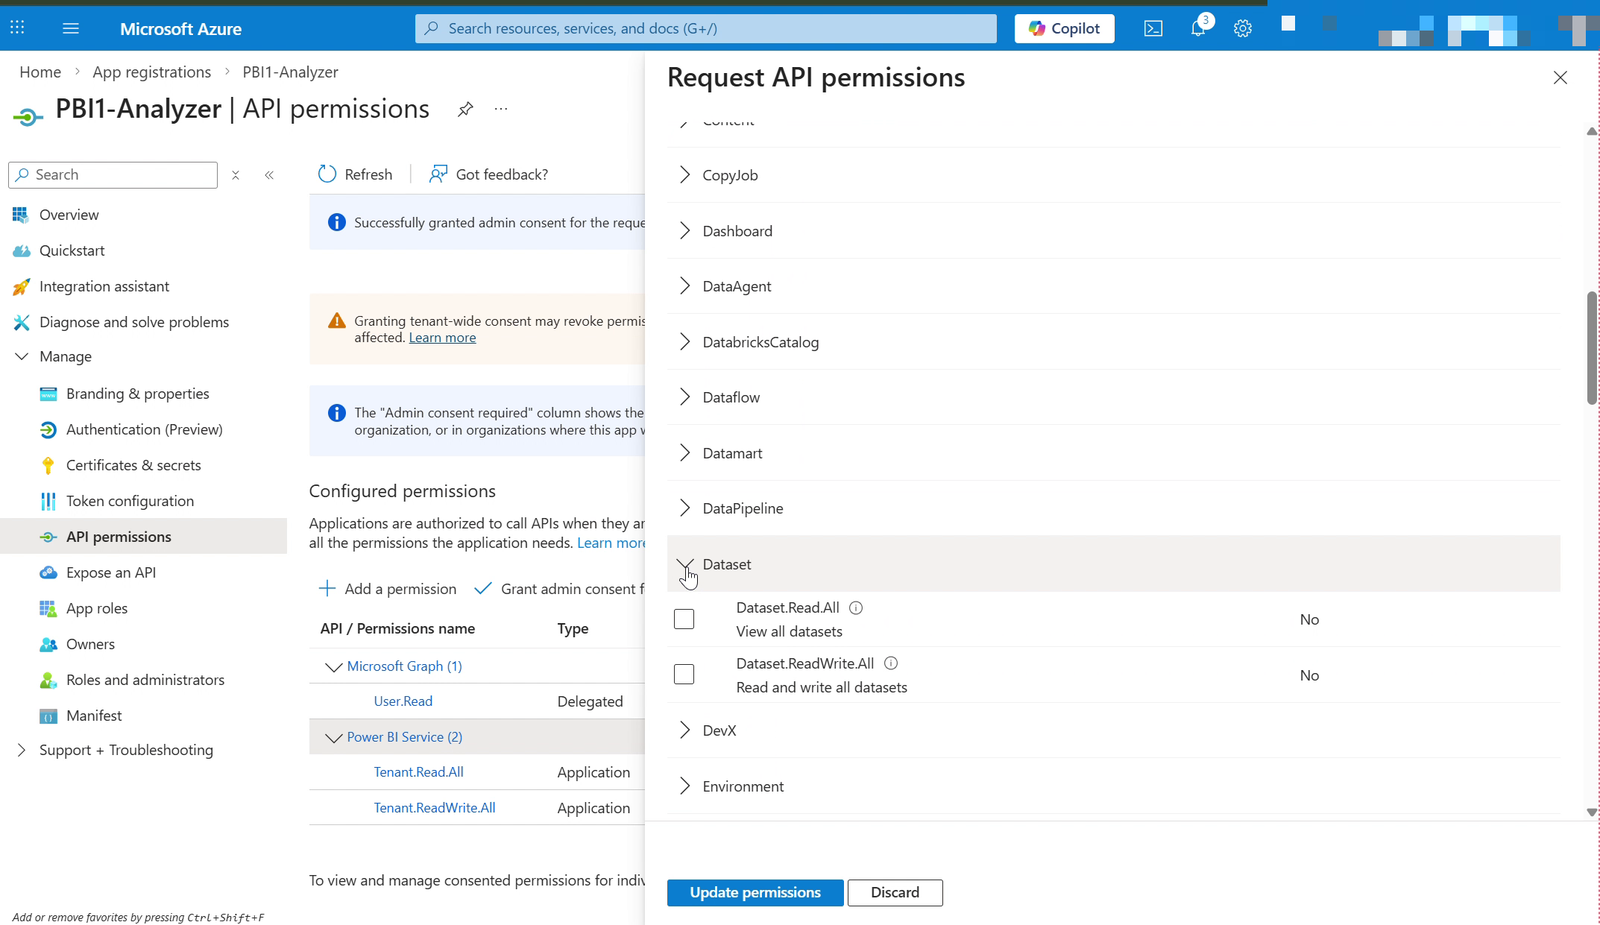
Task: Click the info icon beside Dataset.Read.All
Action: click(x=856, y=607)
